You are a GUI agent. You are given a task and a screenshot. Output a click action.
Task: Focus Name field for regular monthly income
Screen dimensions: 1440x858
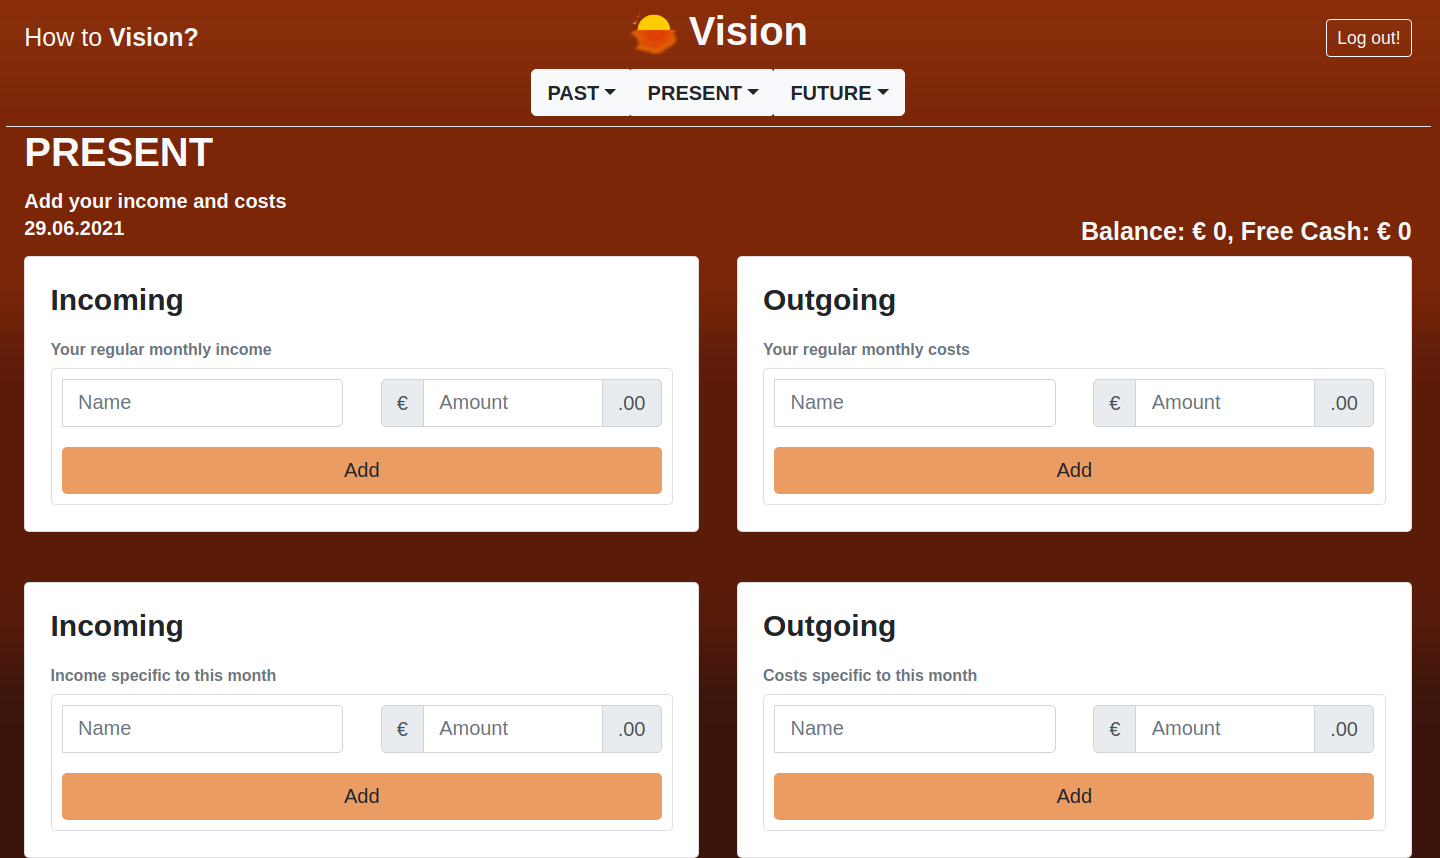(202, 403)
